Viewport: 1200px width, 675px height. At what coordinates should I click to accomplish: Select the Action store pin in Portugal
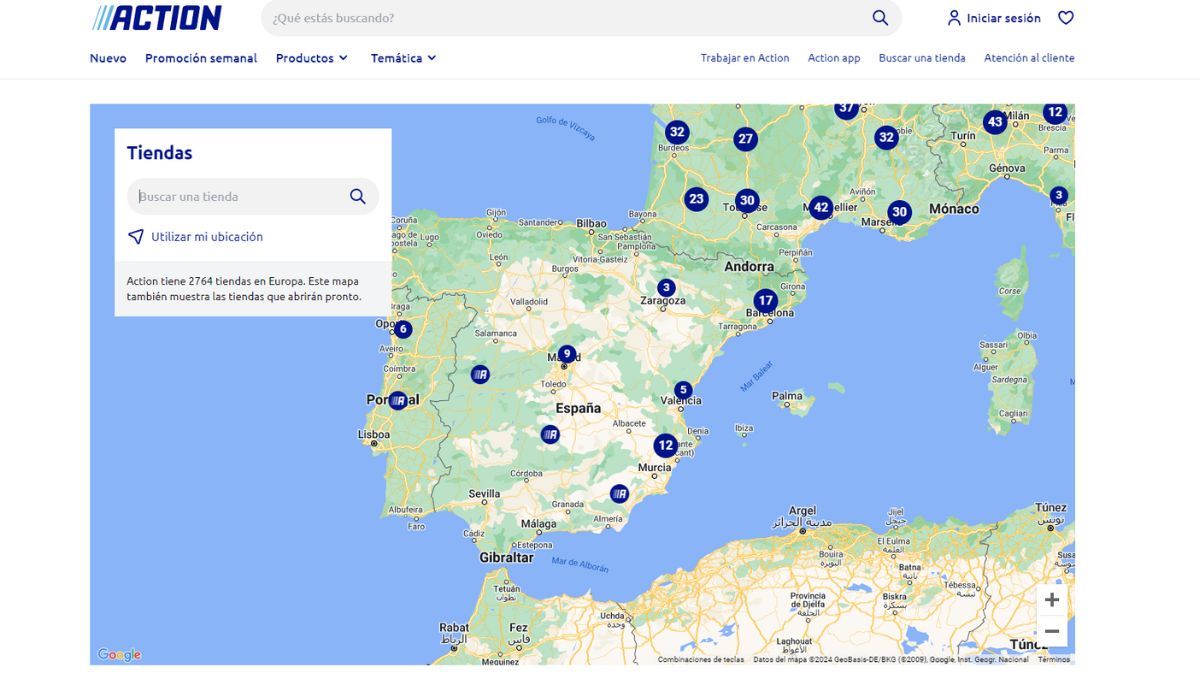coord(398,400)
